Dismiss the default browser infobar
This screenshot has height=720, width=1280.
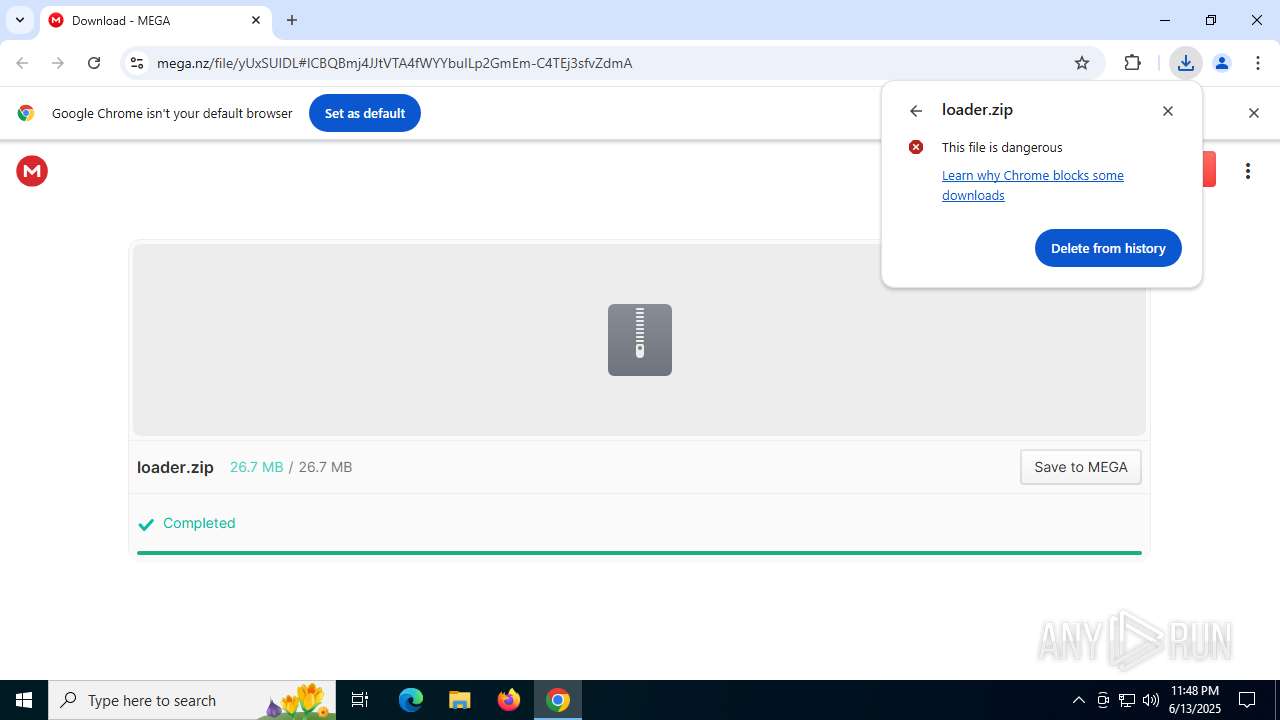(1253, 113)
